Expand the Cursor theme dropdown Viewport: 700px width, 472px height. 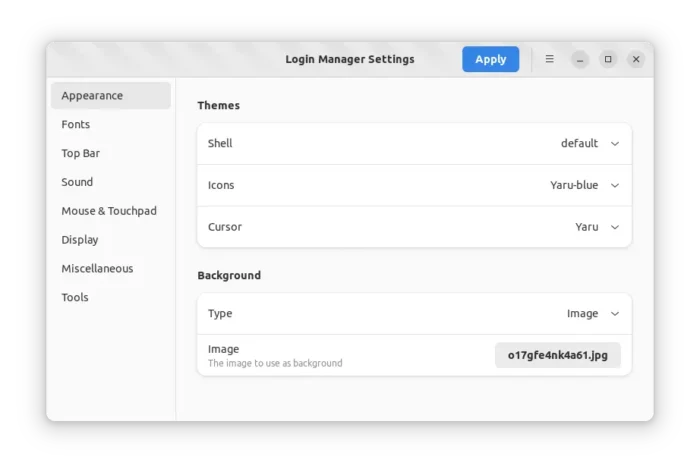coord(414,227)
